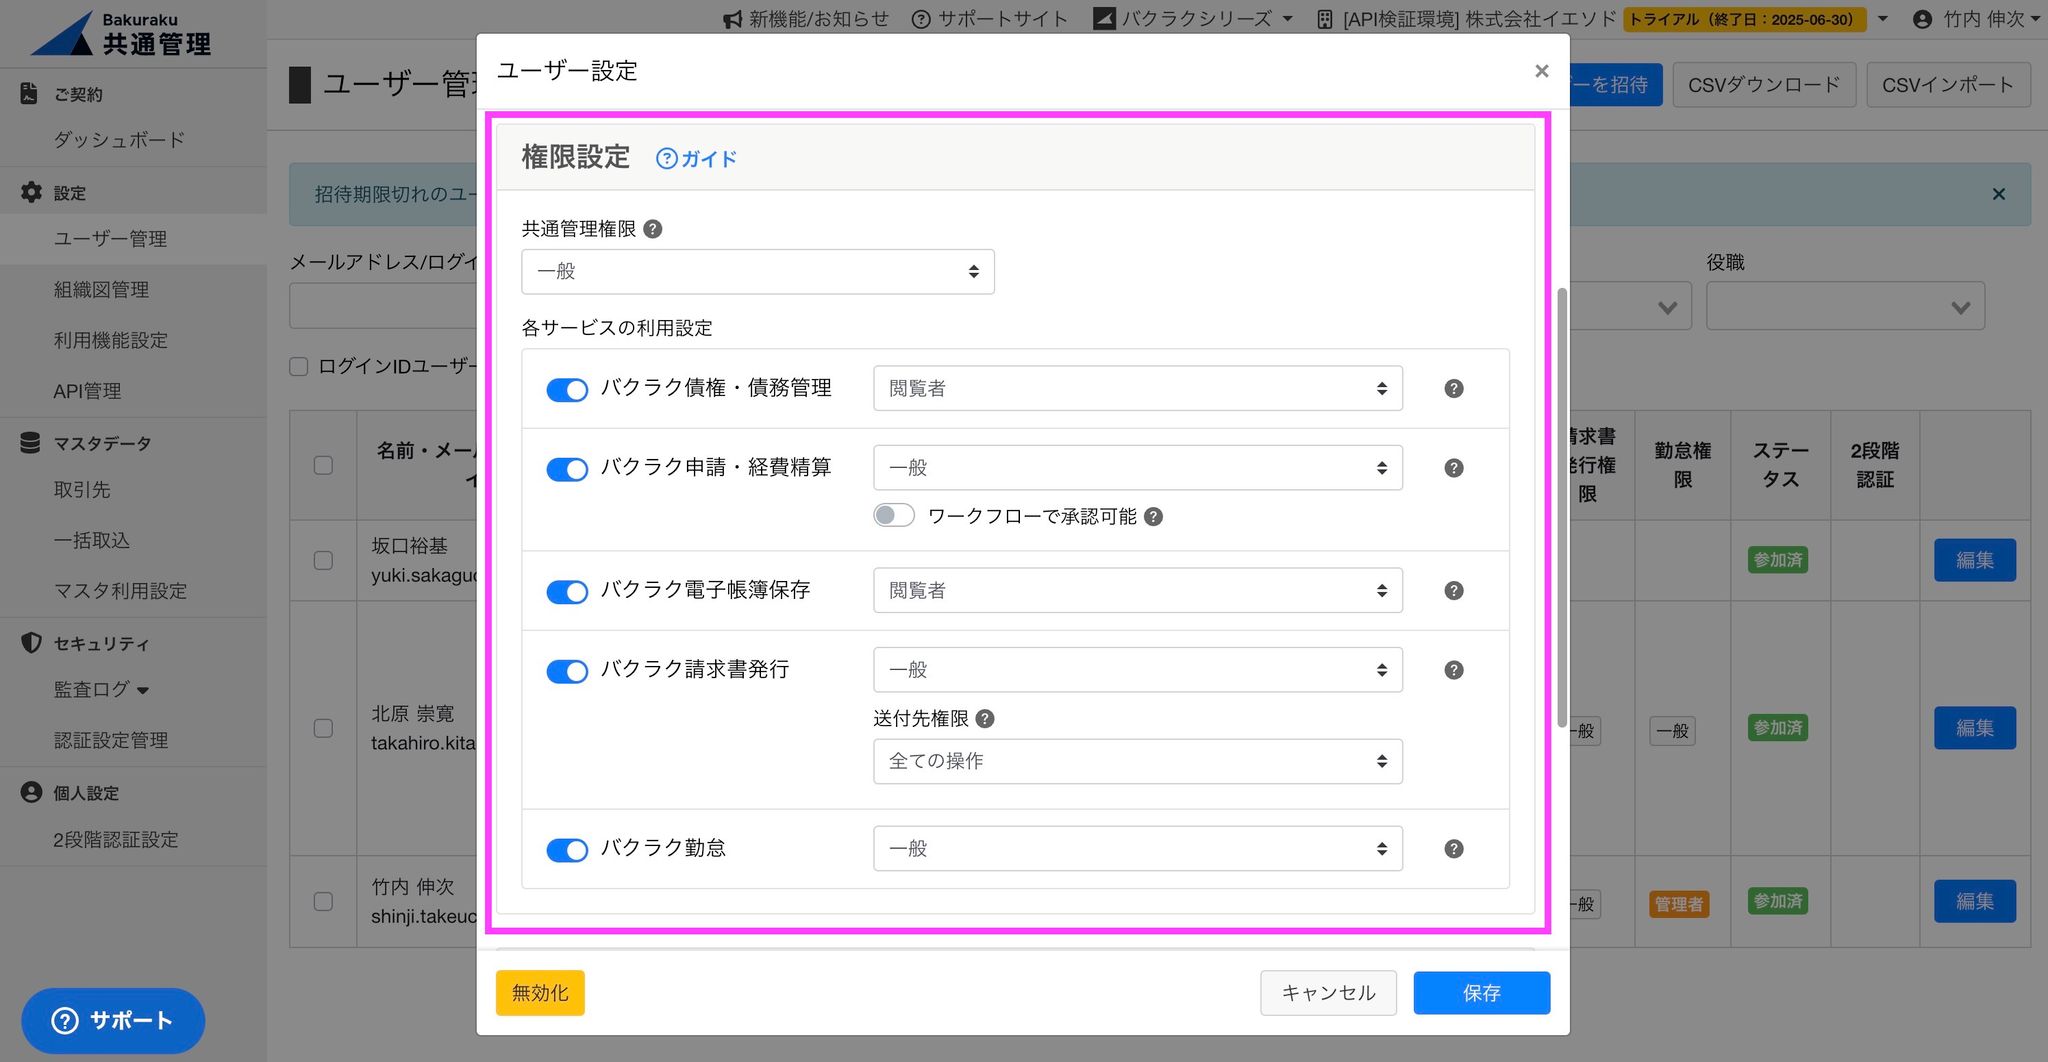Disable the バクラク債権・債務管理 service toggle
Image resolution: width=2048 pixels, height=1062 pixels.
click(567, 390)
